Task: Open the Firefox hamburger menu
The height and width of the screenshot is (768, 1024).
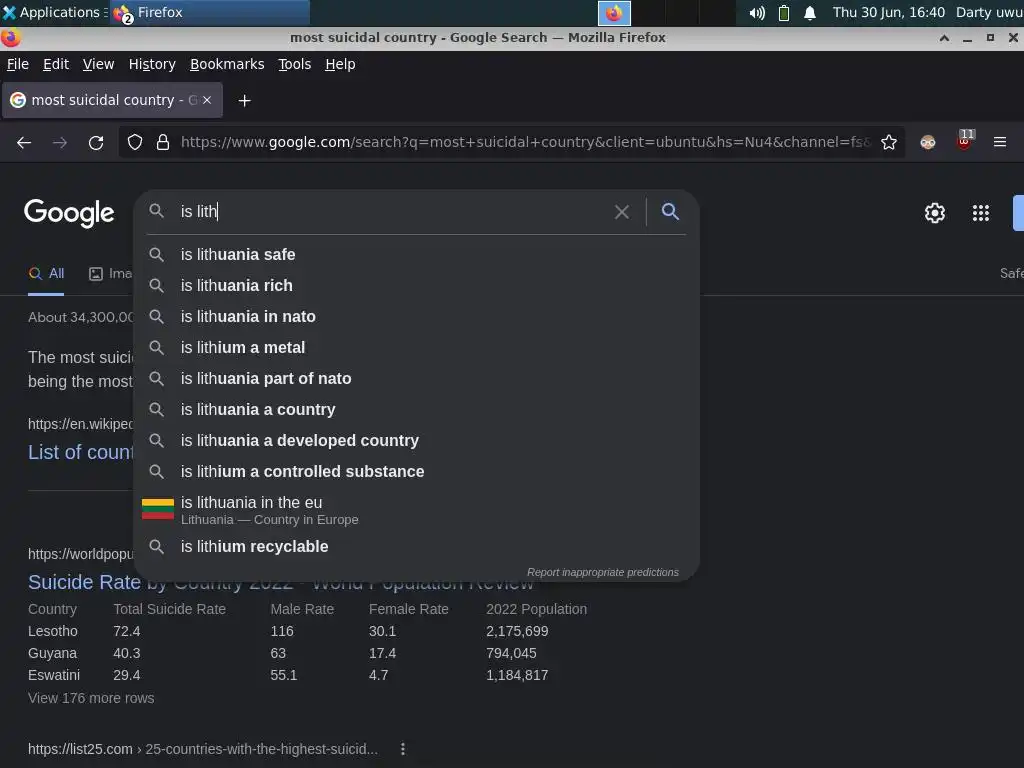Action: 1000,142
